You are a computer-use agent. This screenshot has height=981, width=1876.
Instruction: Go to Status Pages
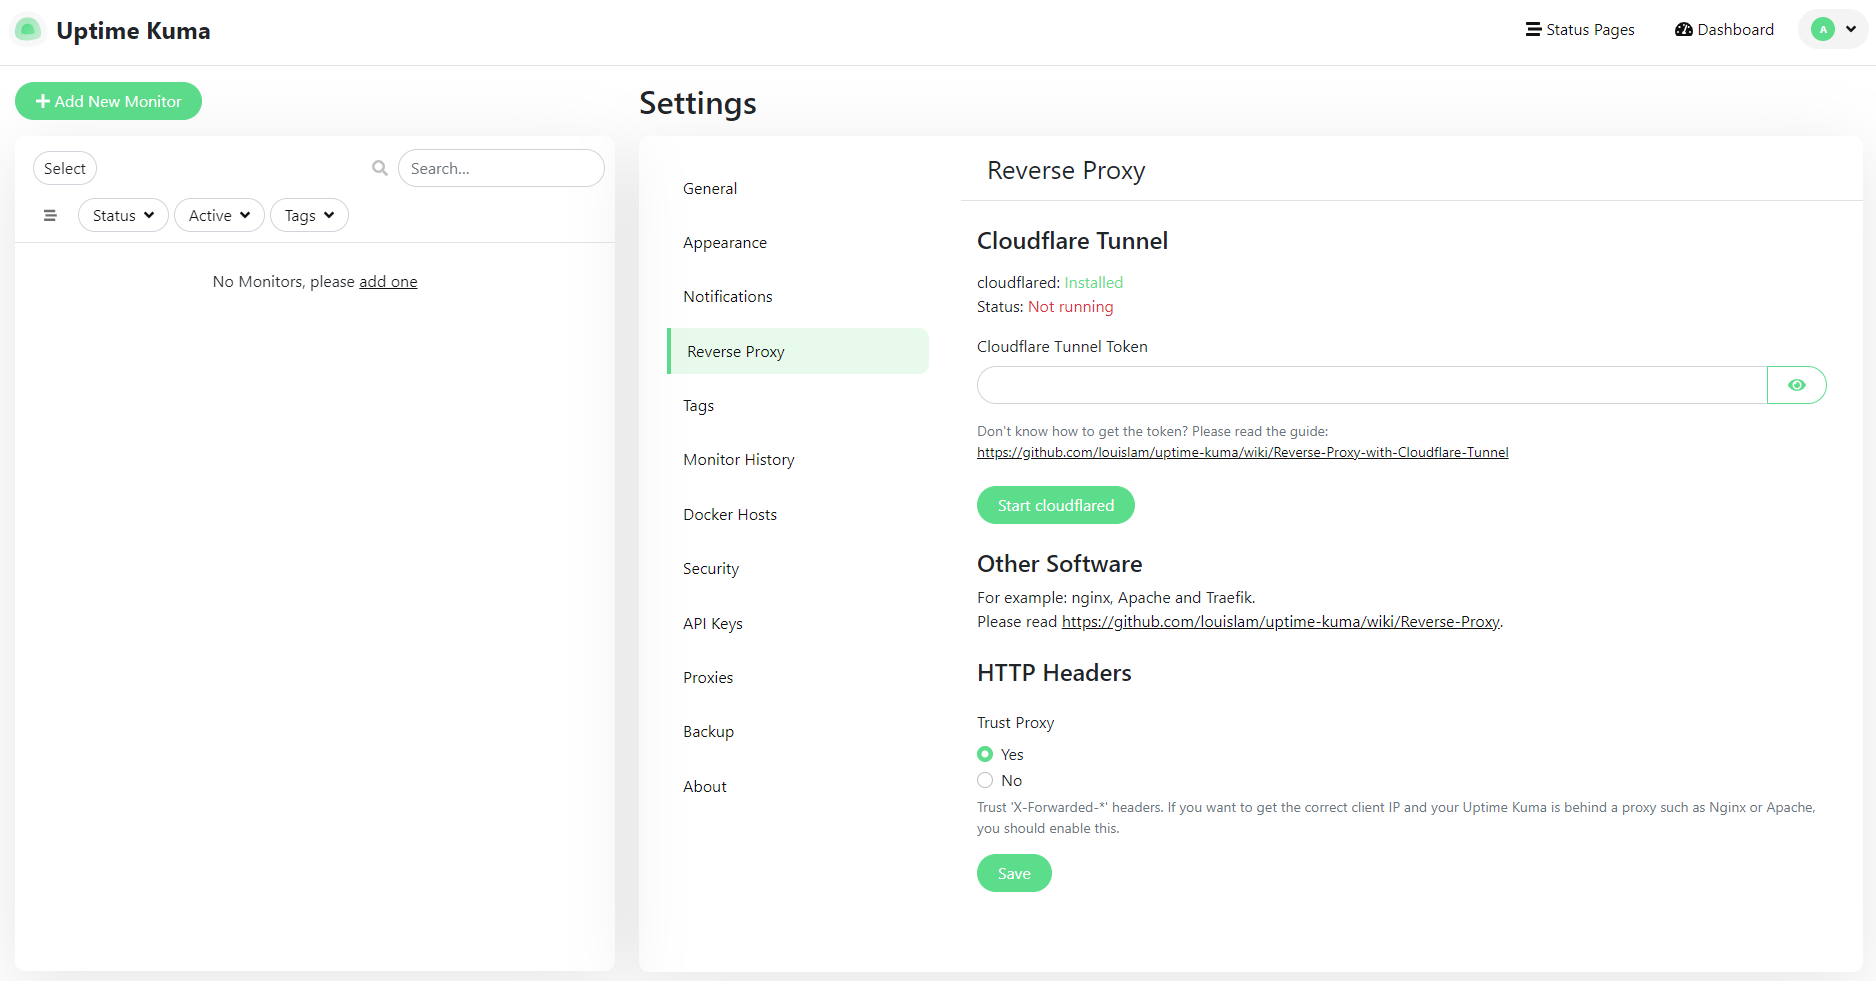[x=1580, y=30]
